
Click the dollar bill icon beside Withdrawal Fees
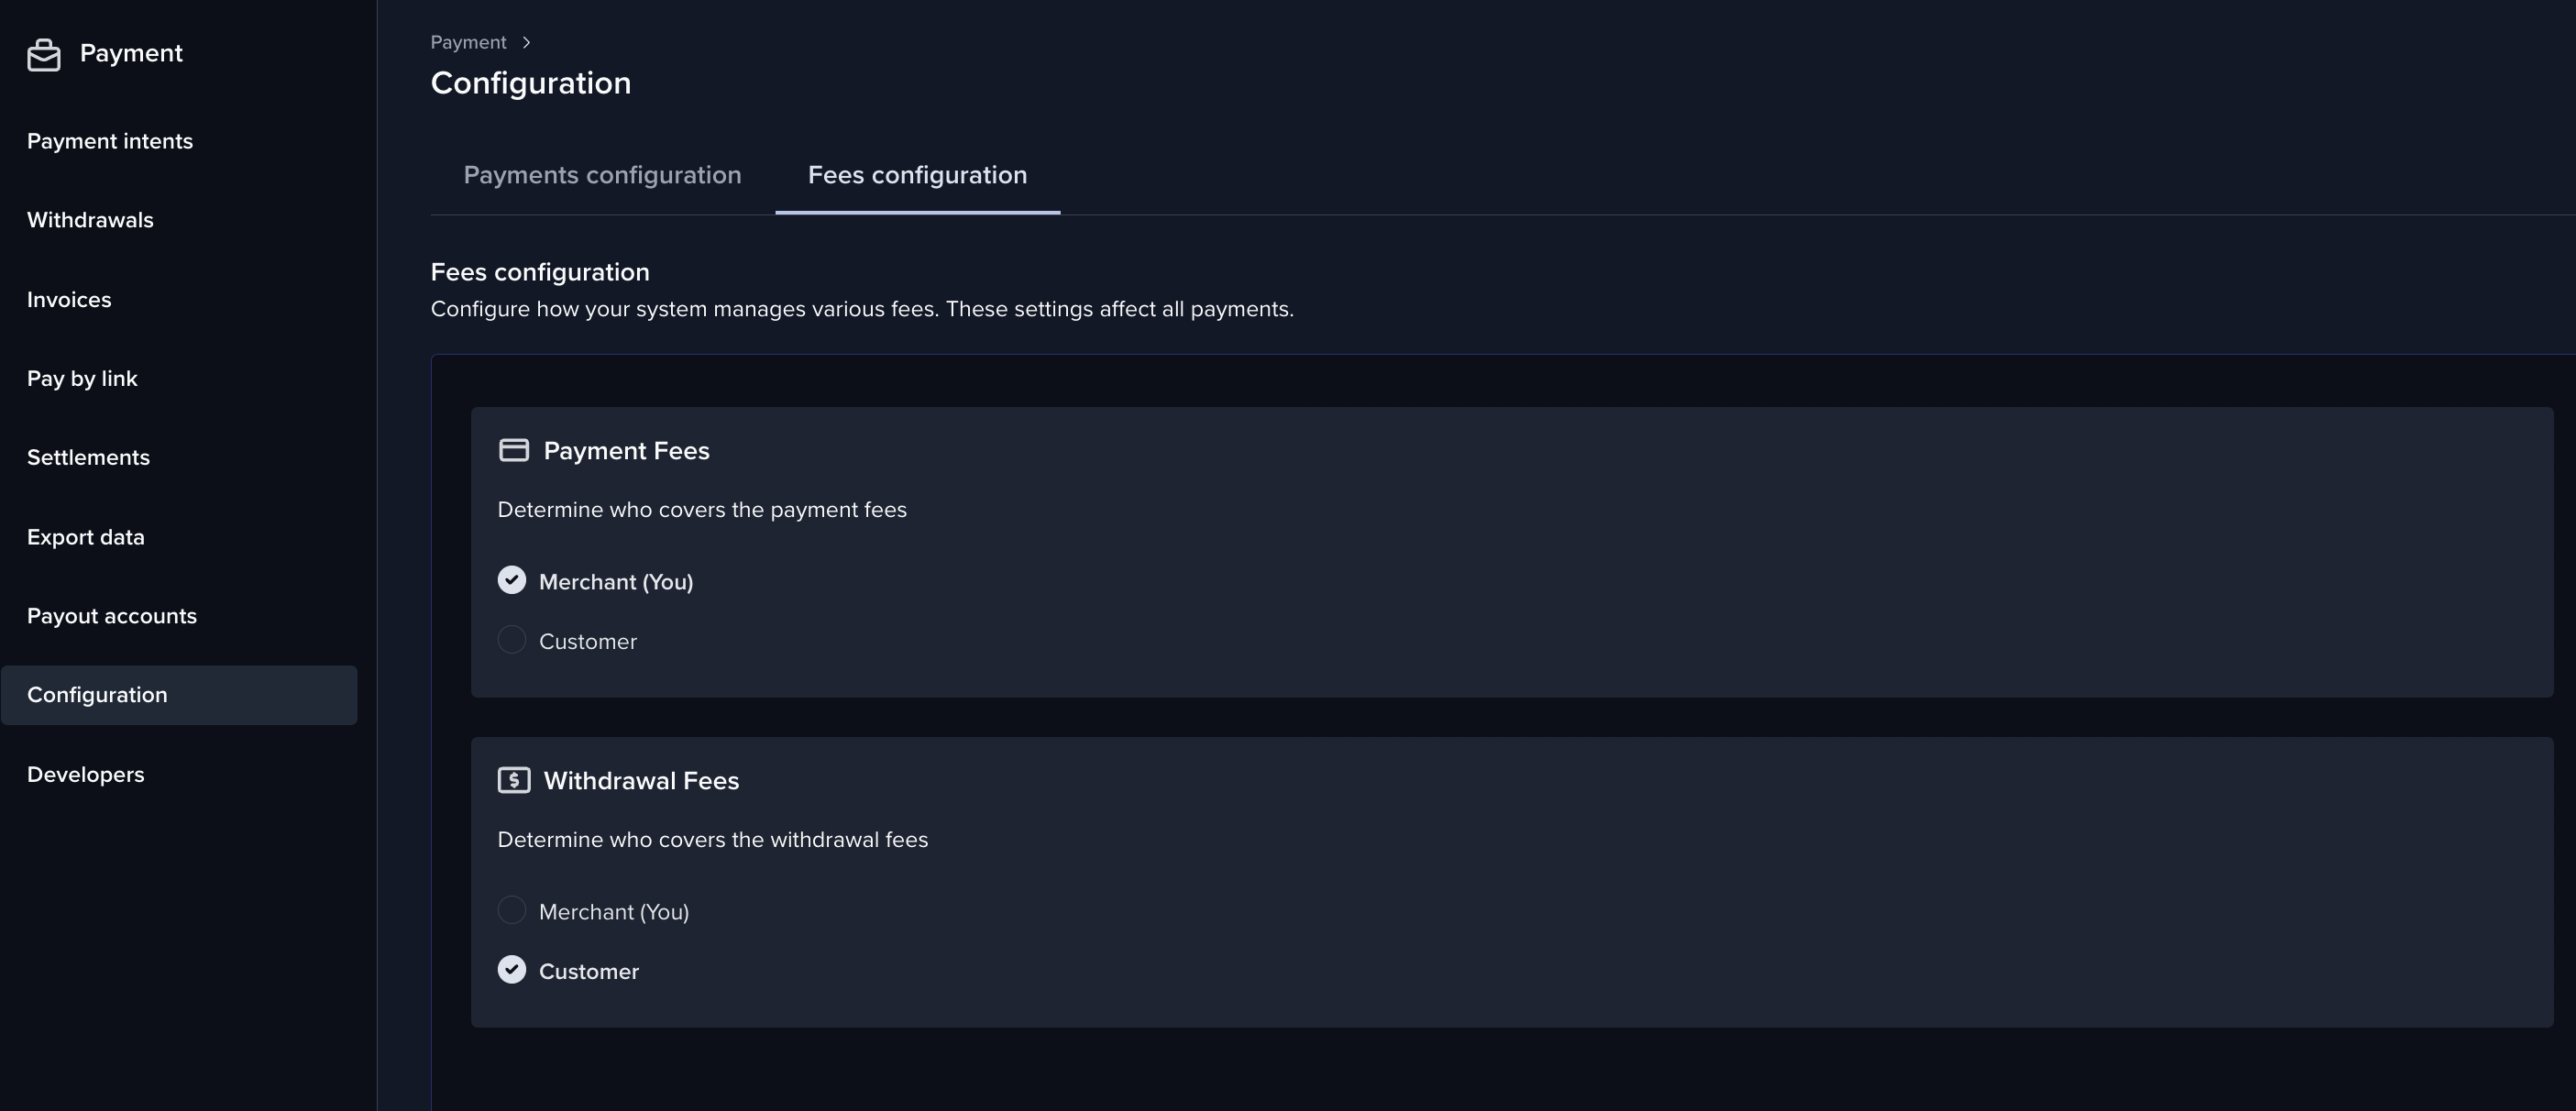pos(513,780)
